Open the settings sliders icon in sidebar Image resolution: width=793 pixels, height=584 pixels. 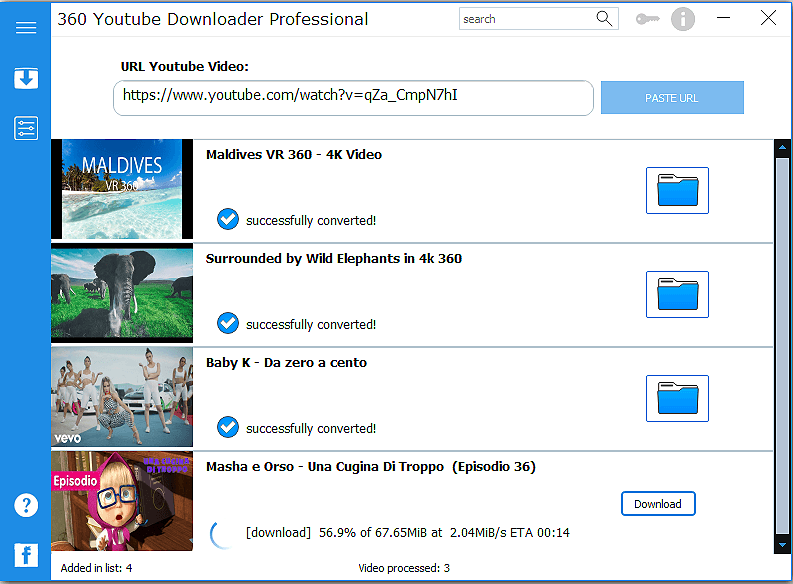[26, 128]
